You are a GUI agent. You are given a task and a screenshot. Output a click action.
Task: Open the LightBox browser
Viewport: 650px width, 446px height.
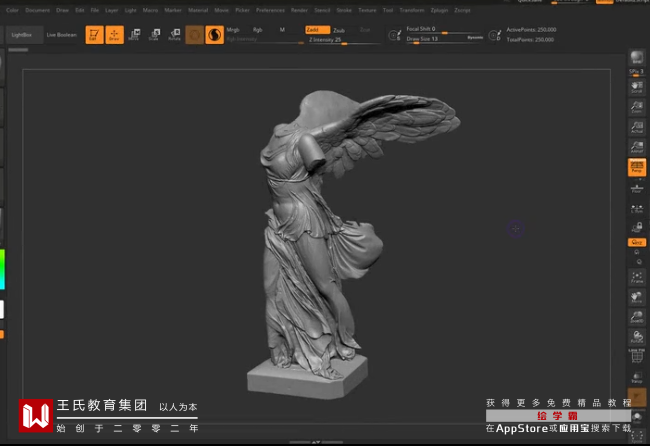pyautogui.click(x=22, y=35)
